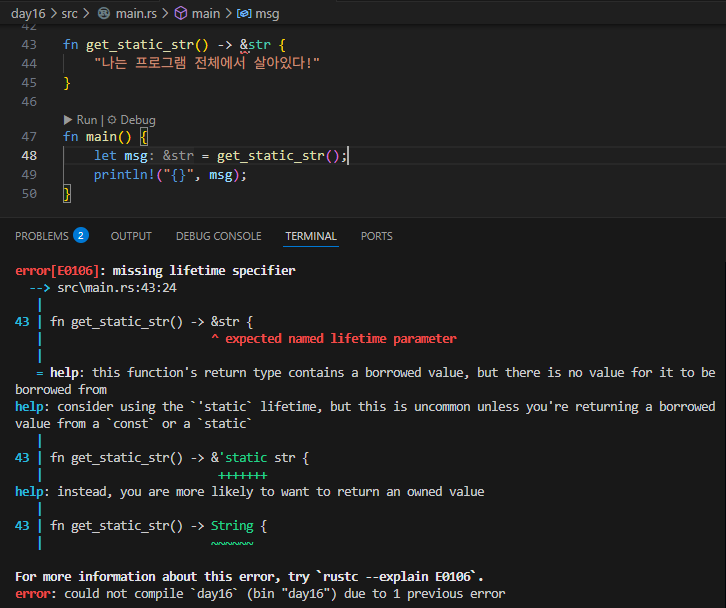The image size is (726, 608).
Task: Open the PROBLEMS panel tab
Action: (x=42, y=236)
